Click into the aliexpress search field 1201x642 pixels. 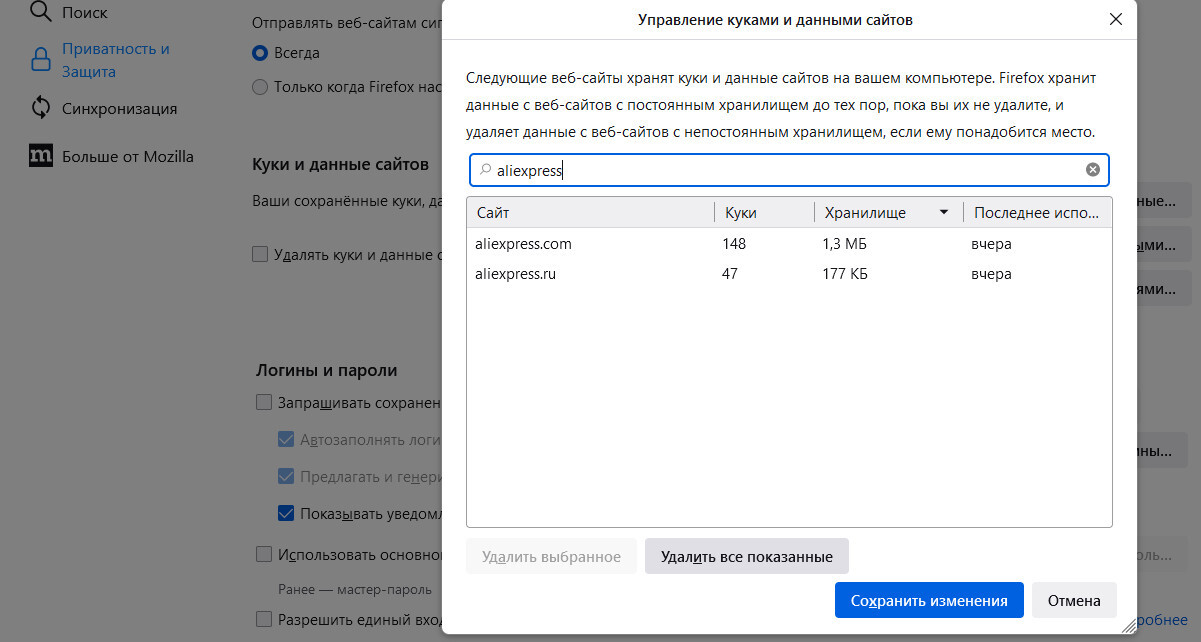(800, 170)
